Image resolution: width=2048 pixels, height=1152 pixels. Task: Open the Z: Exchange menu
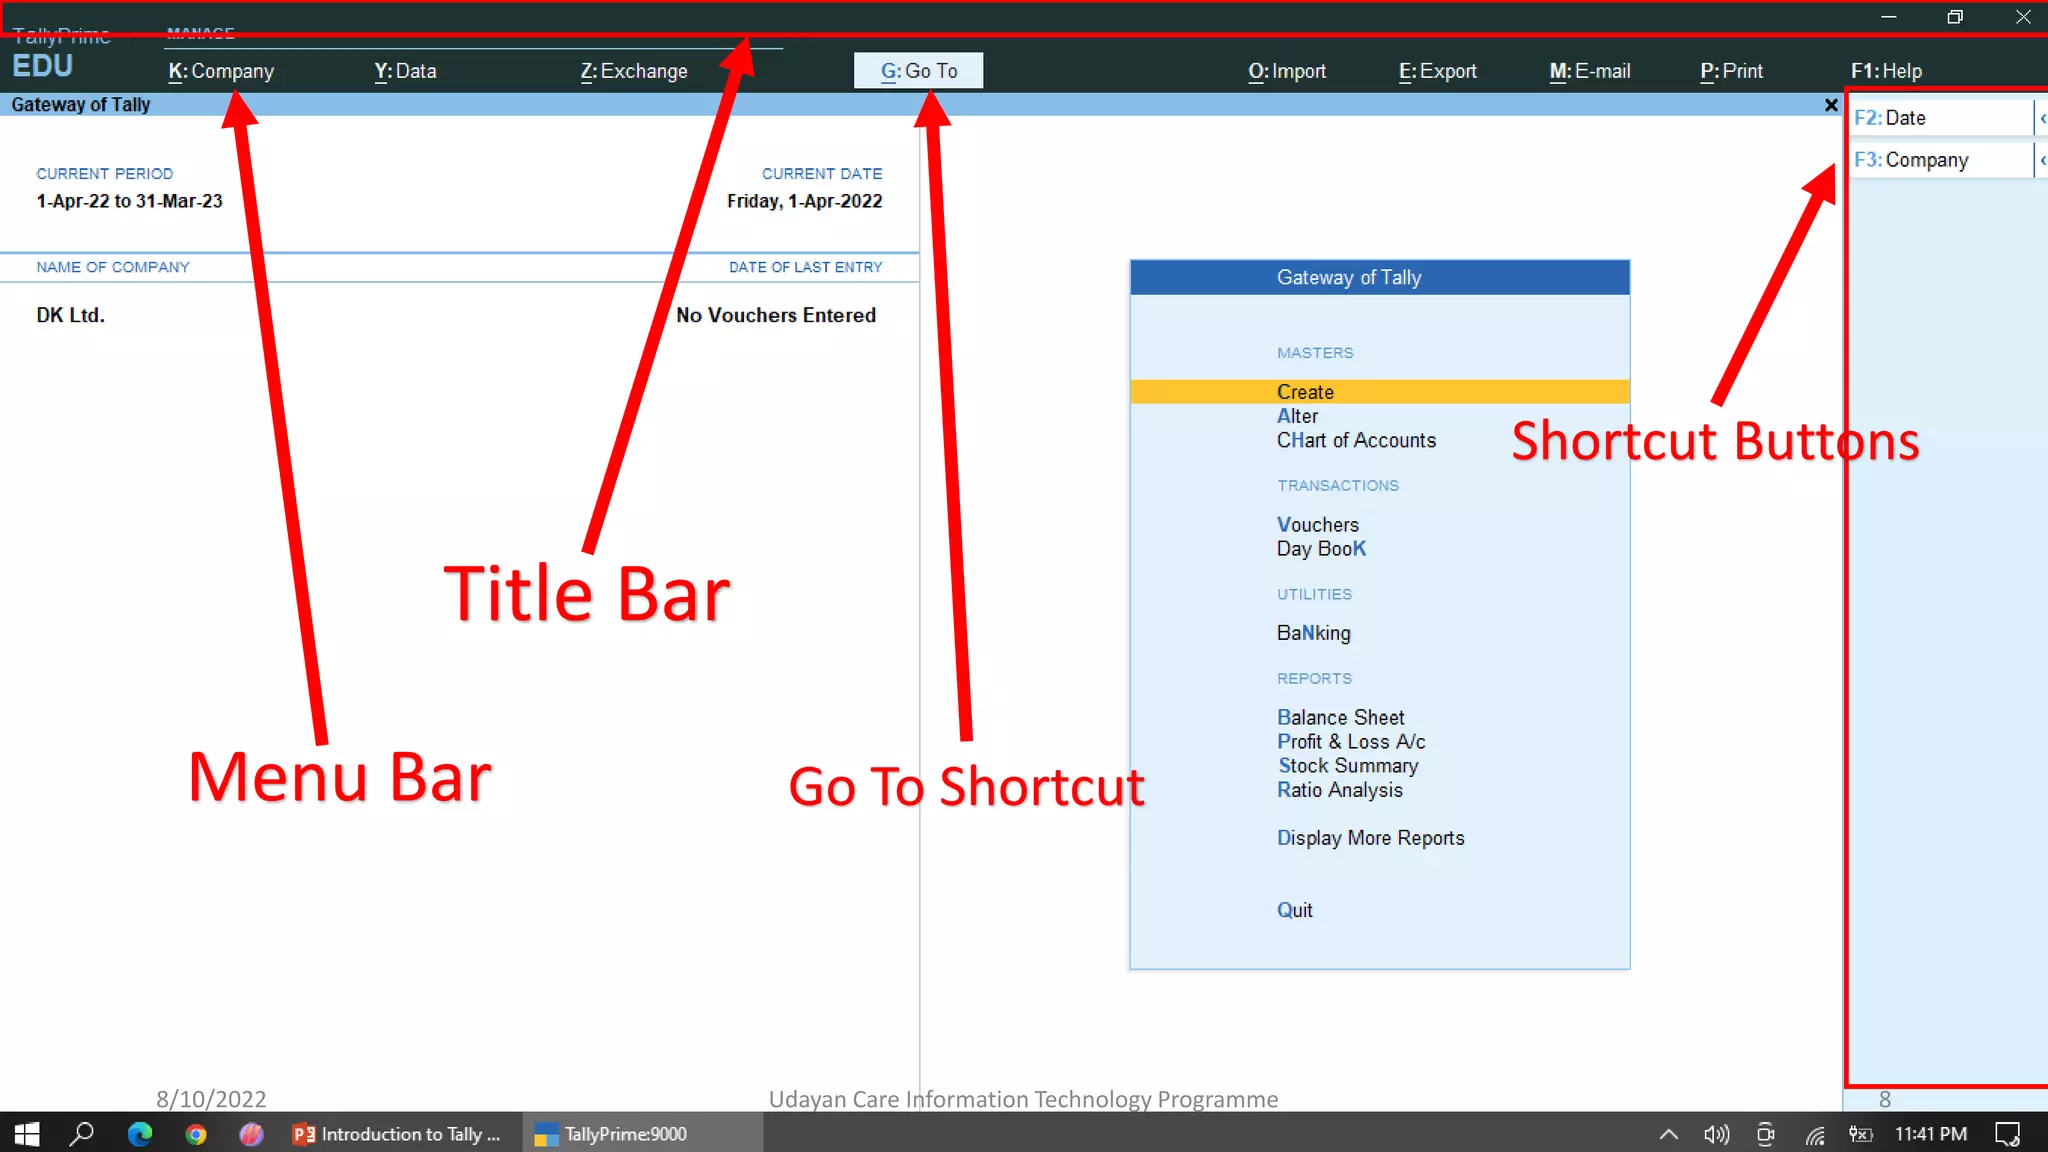(x=634, y=71)
